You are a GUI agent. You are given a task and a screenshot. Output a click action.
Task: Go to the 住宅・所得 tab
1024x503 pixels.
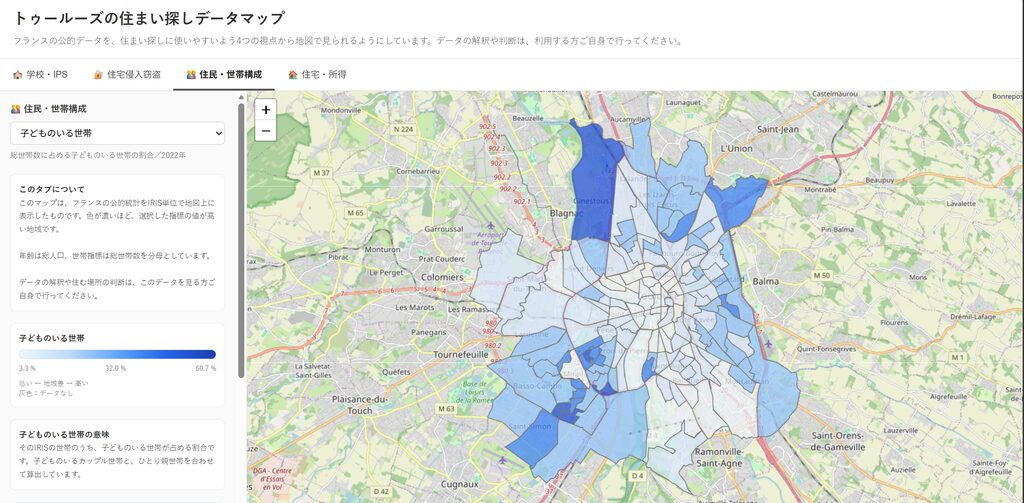(317, 74)
